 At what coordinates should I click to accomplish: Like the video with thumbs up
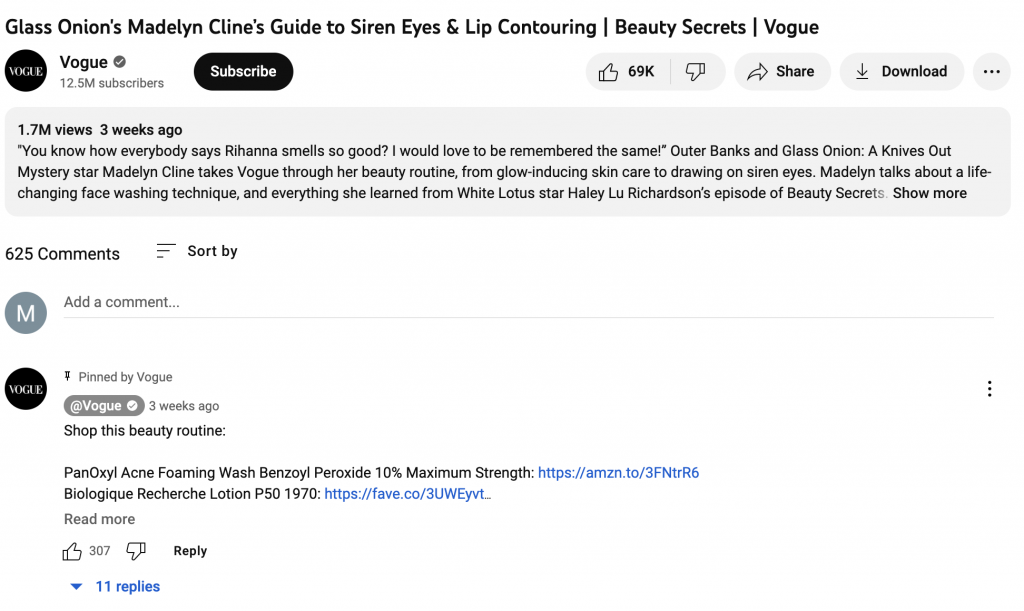[628, 71]
